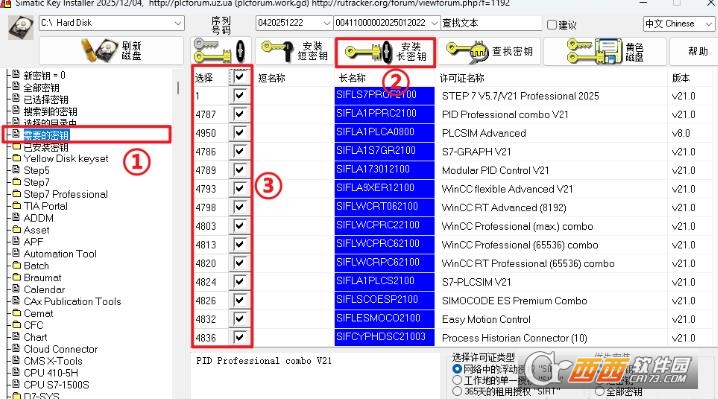Open the 00411000002025012022 dropdown
This screenshot has width=718, height=399.
(x=434, y=23)
